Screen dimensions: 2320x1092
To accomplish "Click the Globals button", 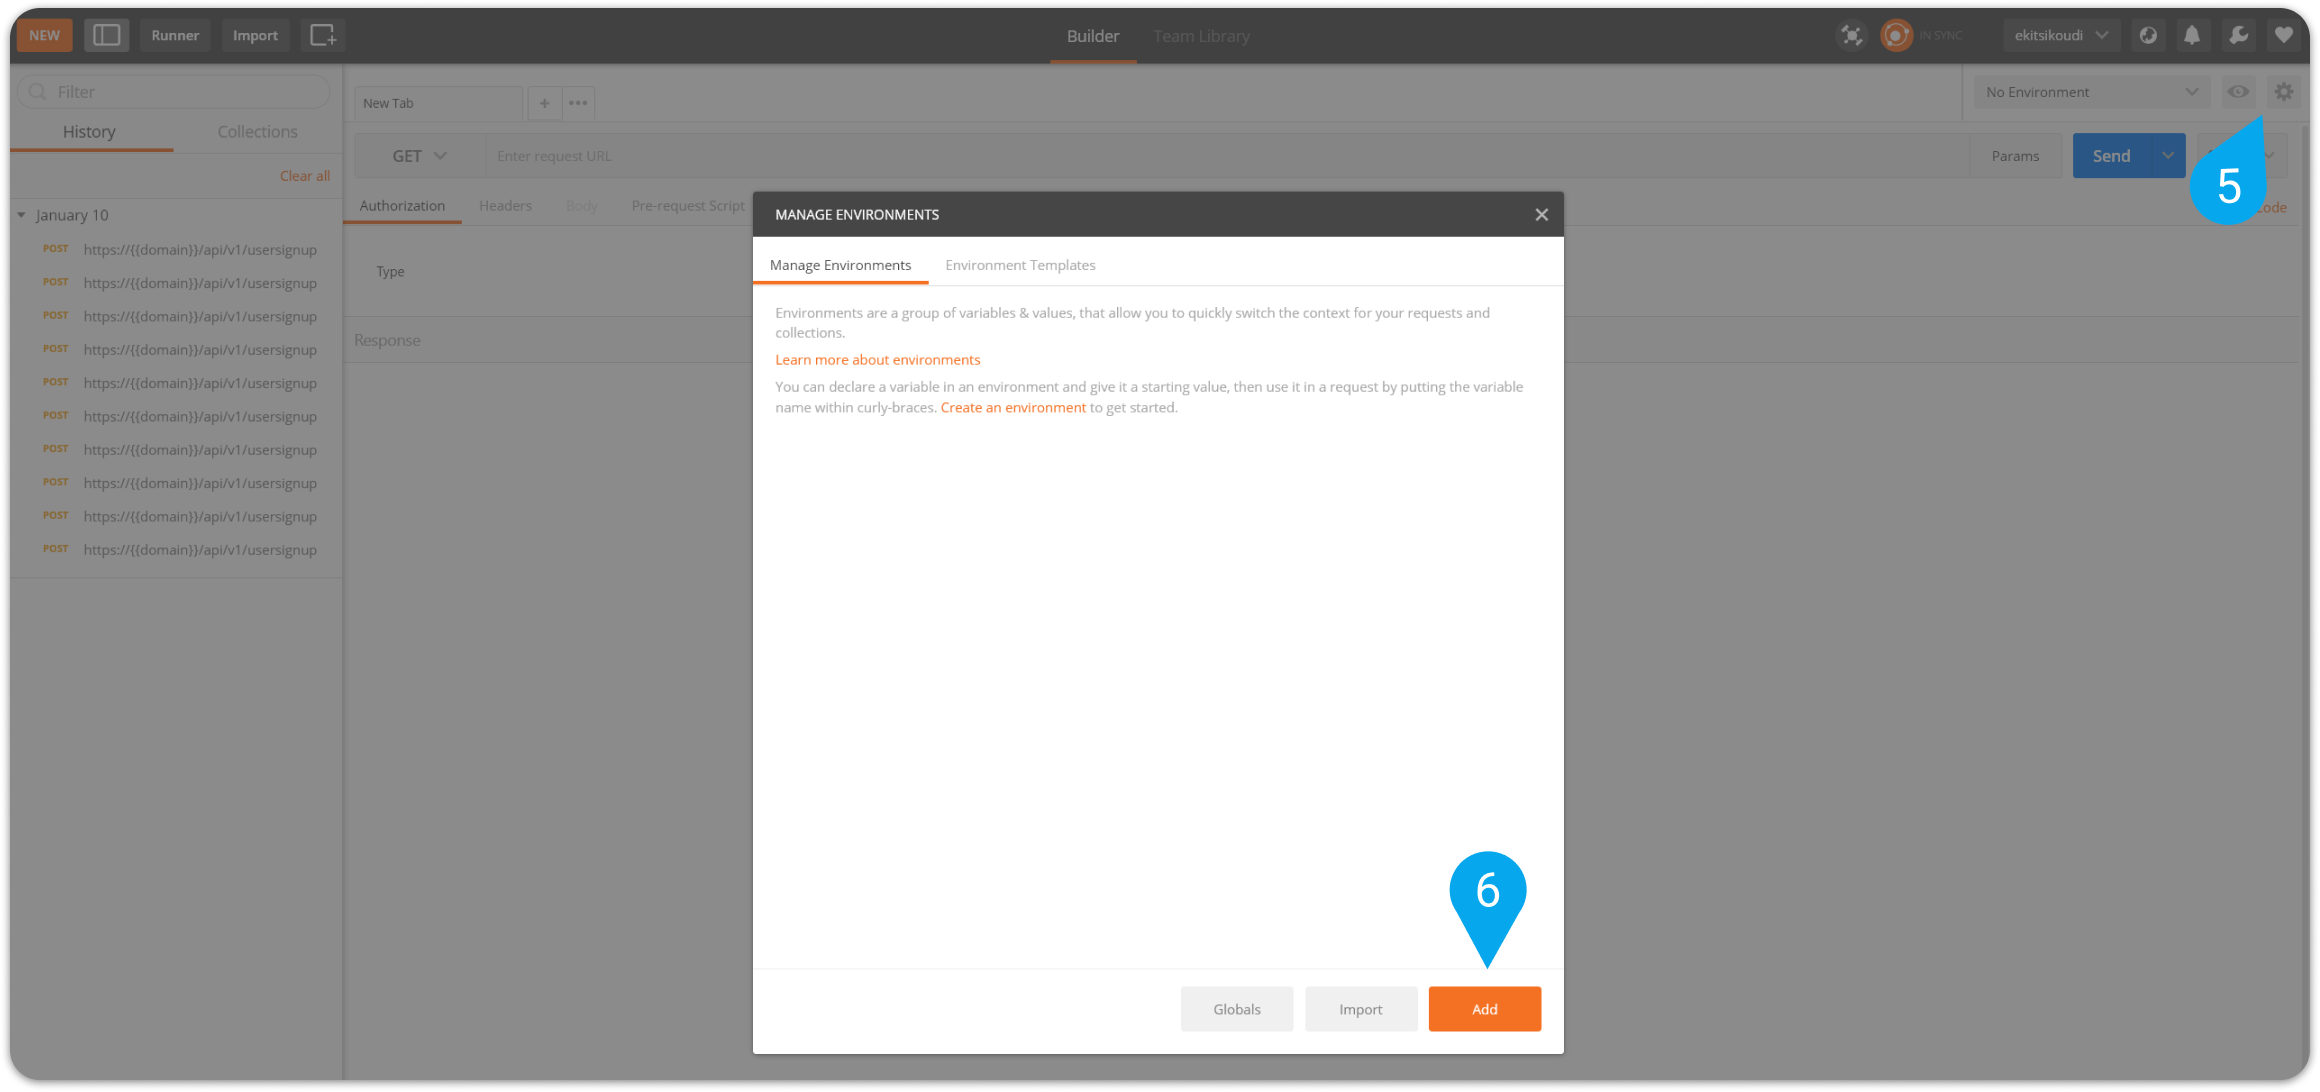I will (x=1236, y=1009).
